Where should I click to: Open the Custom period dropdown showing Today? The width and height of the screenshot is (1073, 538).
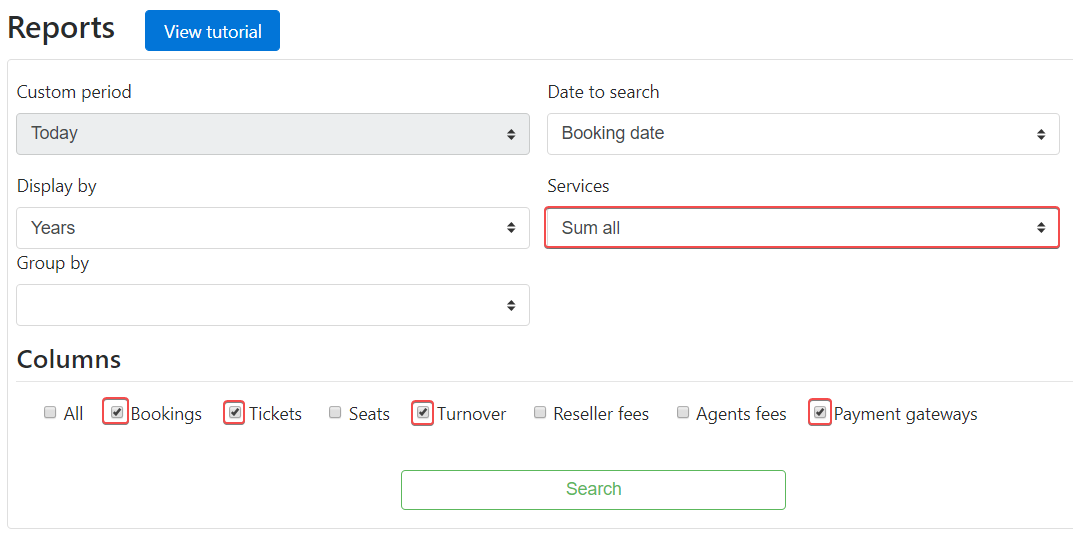tap(273, 133)
